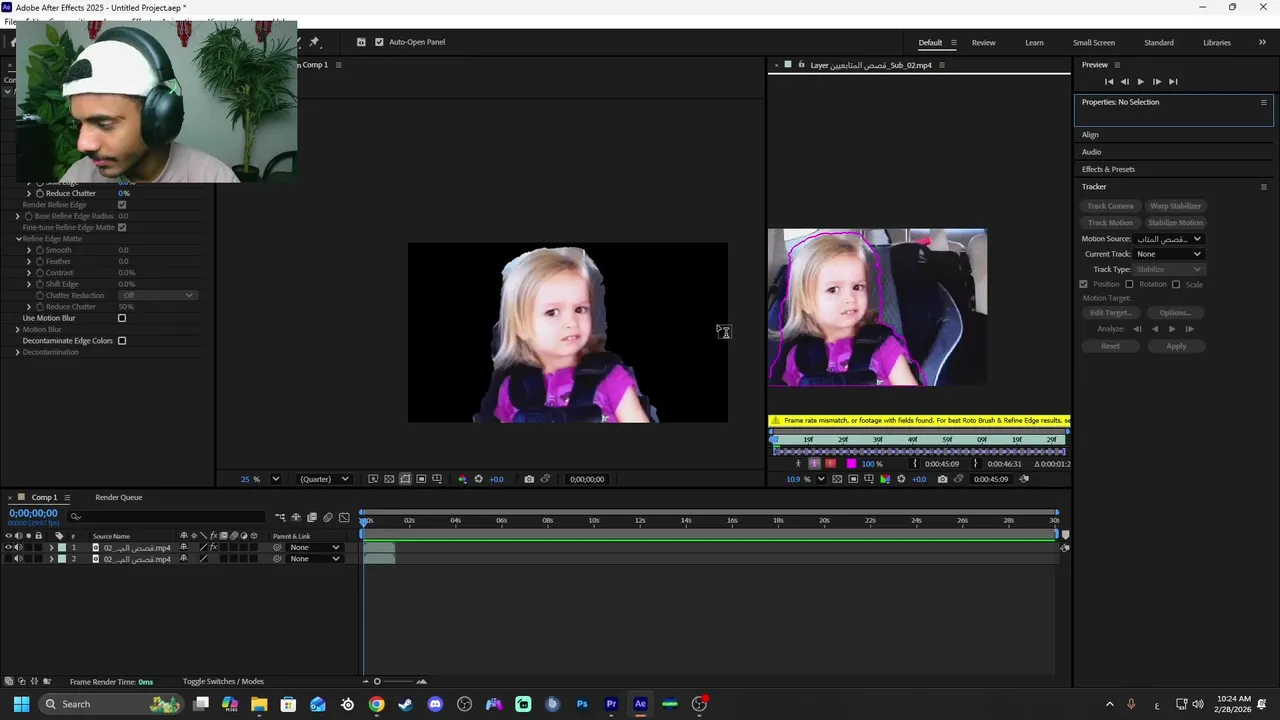Viewport: 1280px width, 720px height.
Task: Click reset exposure icon in composition viewer
Action: coord(478,479)
